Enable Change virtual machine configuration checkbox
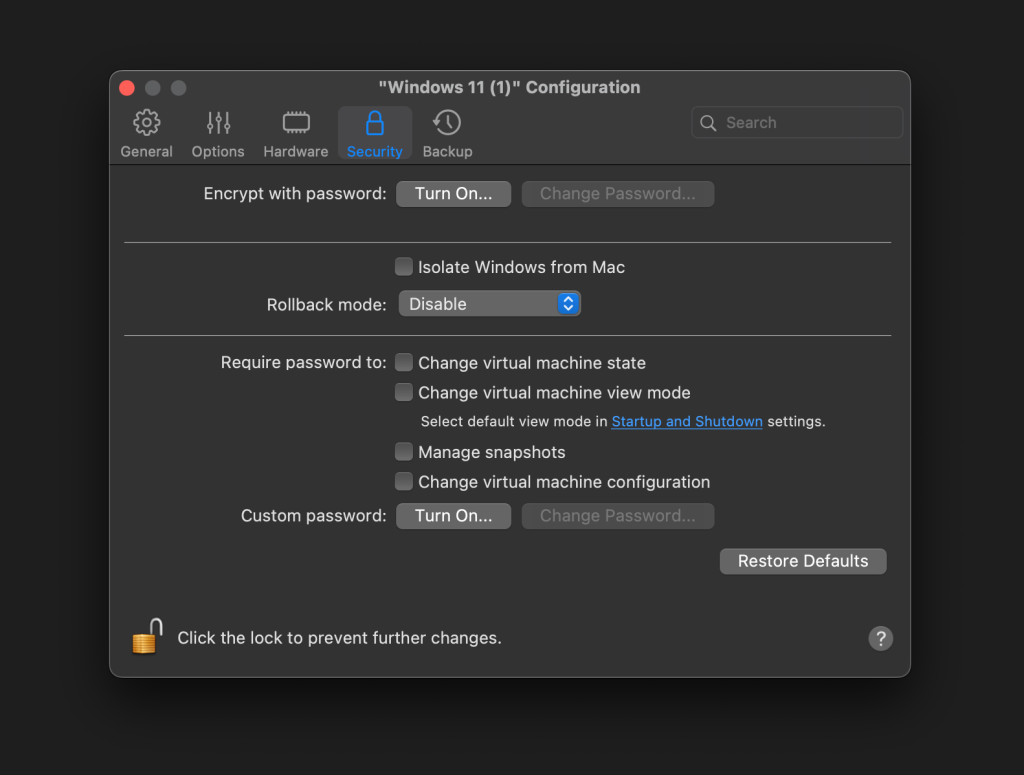This screenshot has width=1024, height=775. [x=404, y=482]
